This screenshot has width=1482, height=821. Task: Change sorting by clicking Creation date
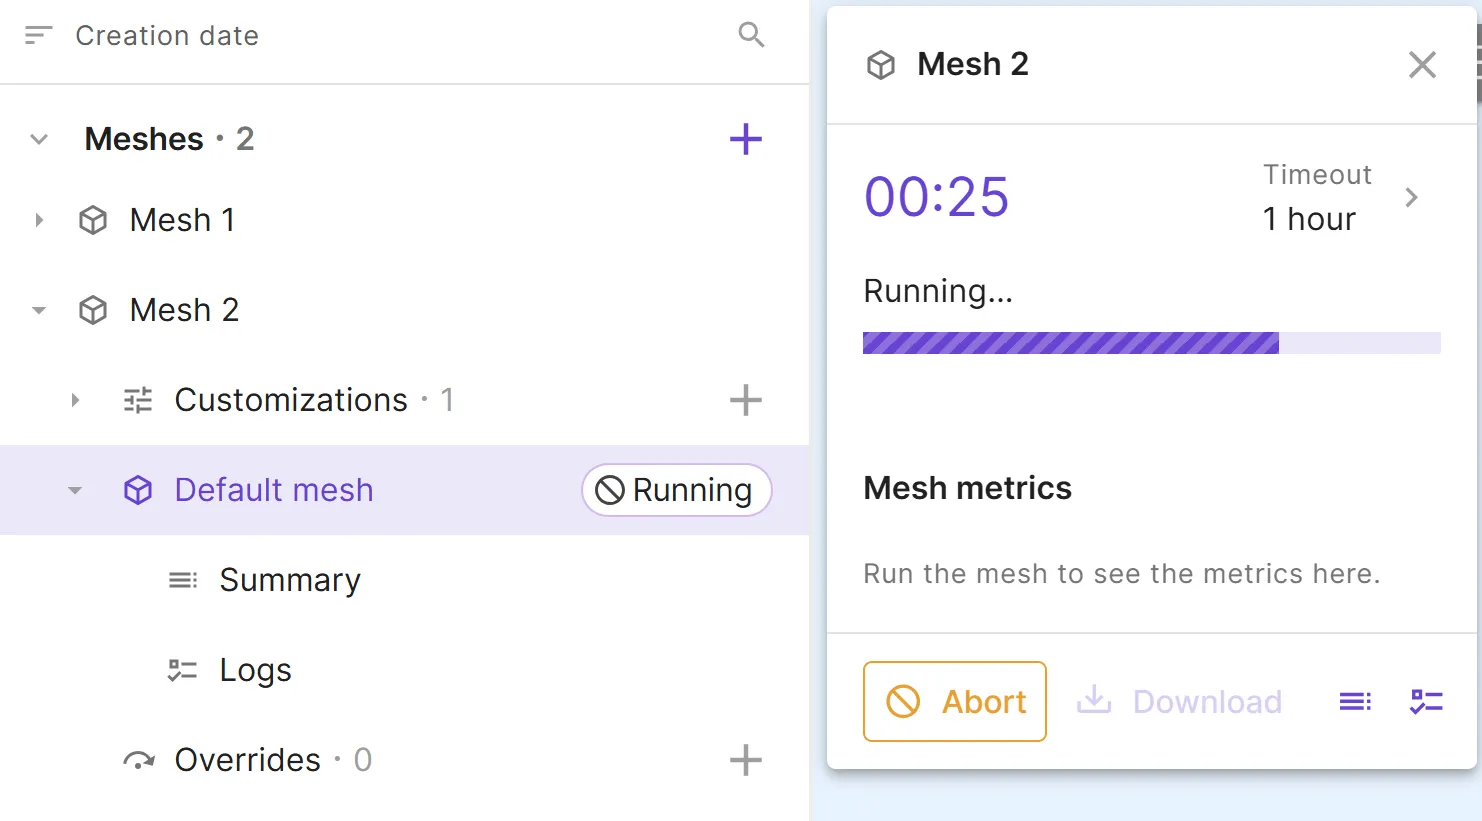166,35
